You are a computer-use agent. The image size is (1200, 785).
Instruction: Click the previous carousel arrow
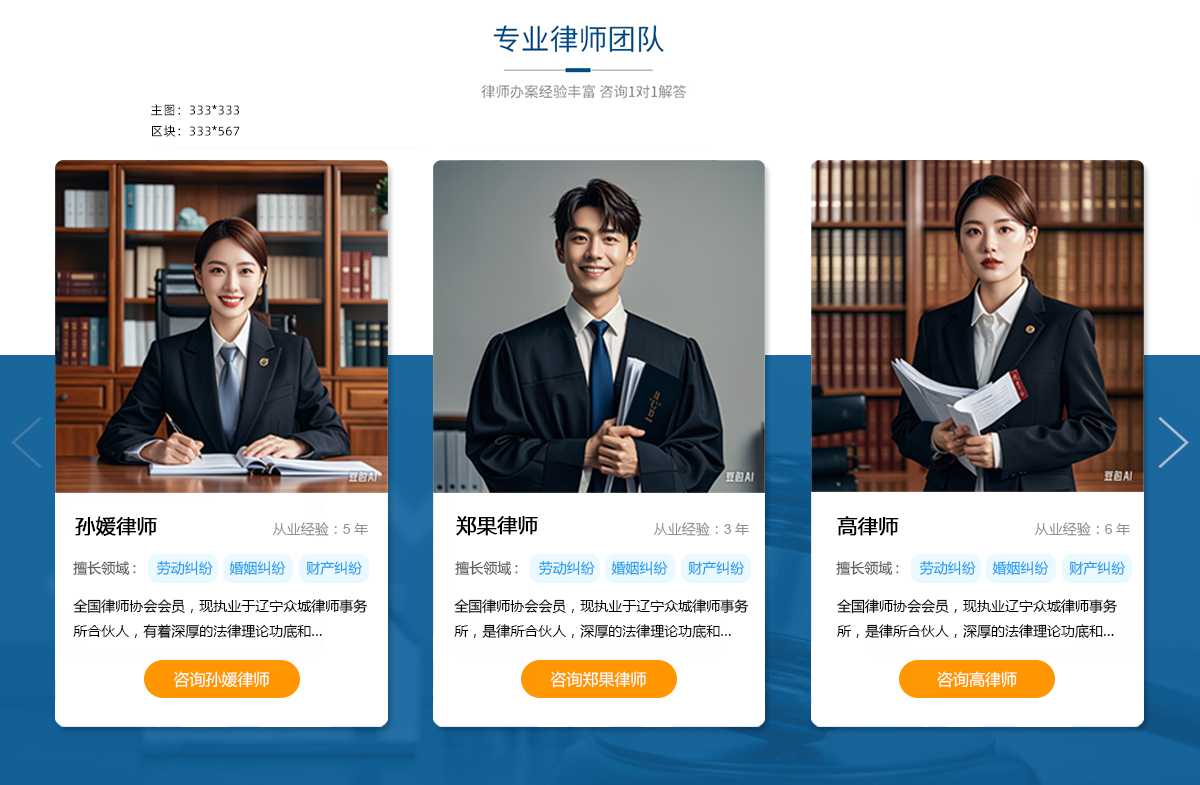pyautogui.click(x=27, y=442)
